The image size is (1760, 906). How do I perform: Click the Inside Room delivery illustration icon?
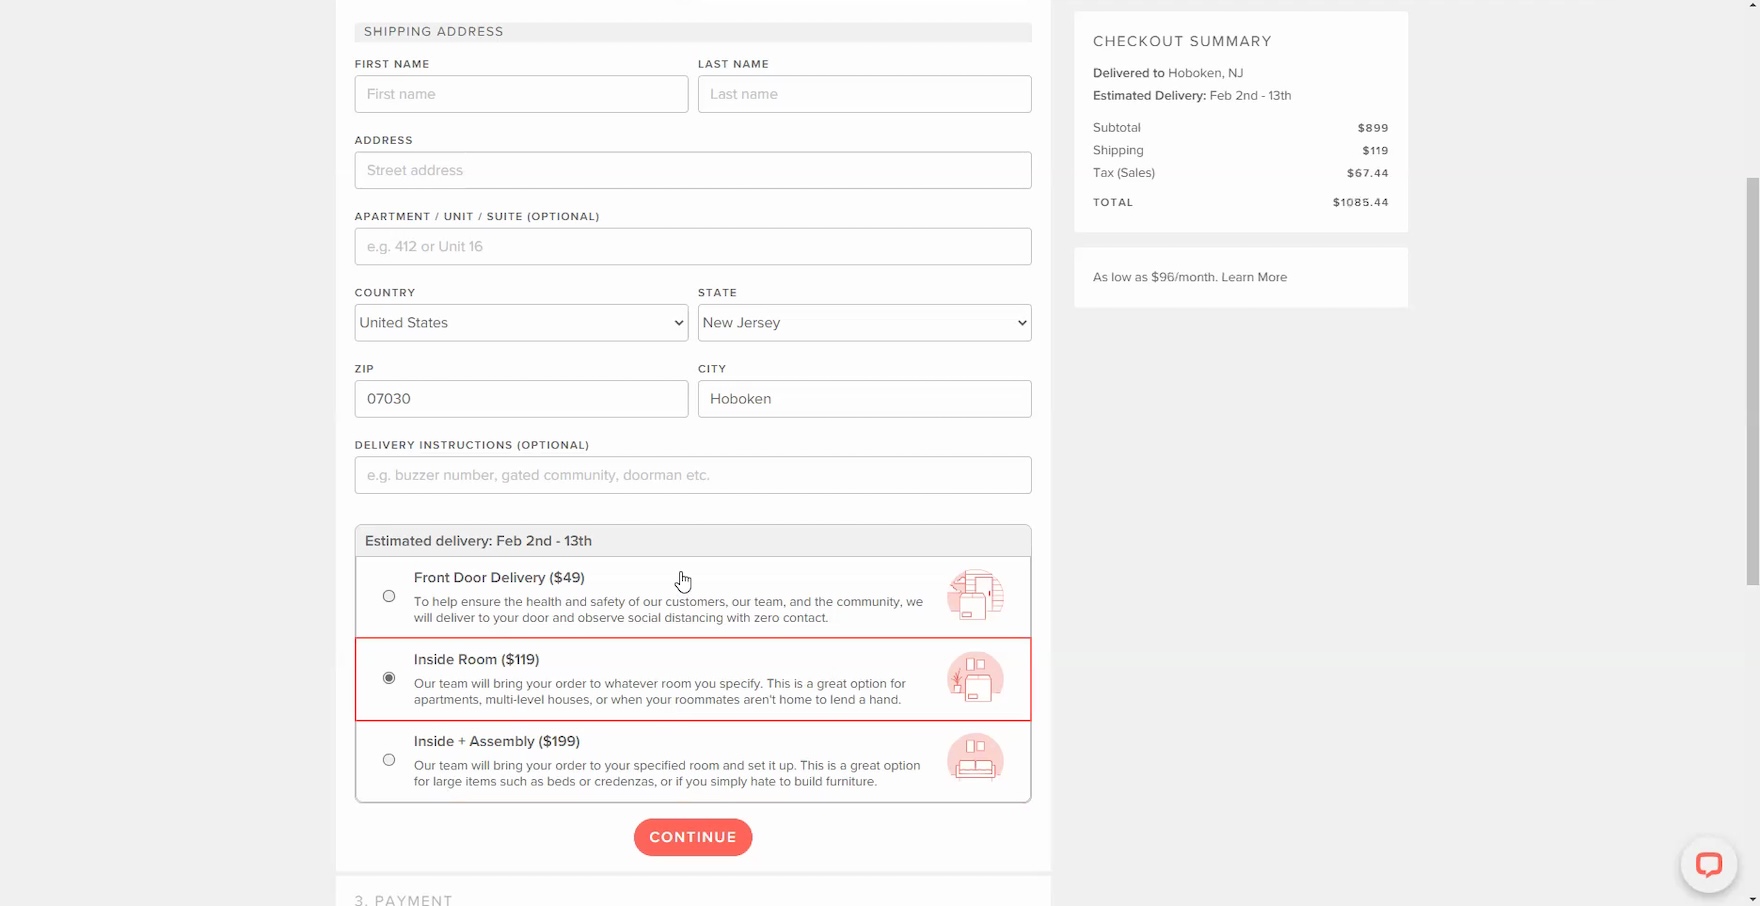975,678
